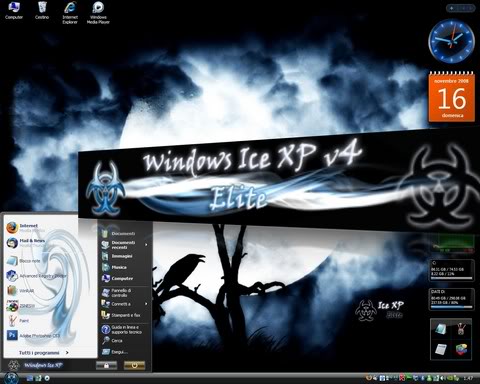Open Guida in linea e supporto tecnico
480x384 pixels.
click(122, 330)
